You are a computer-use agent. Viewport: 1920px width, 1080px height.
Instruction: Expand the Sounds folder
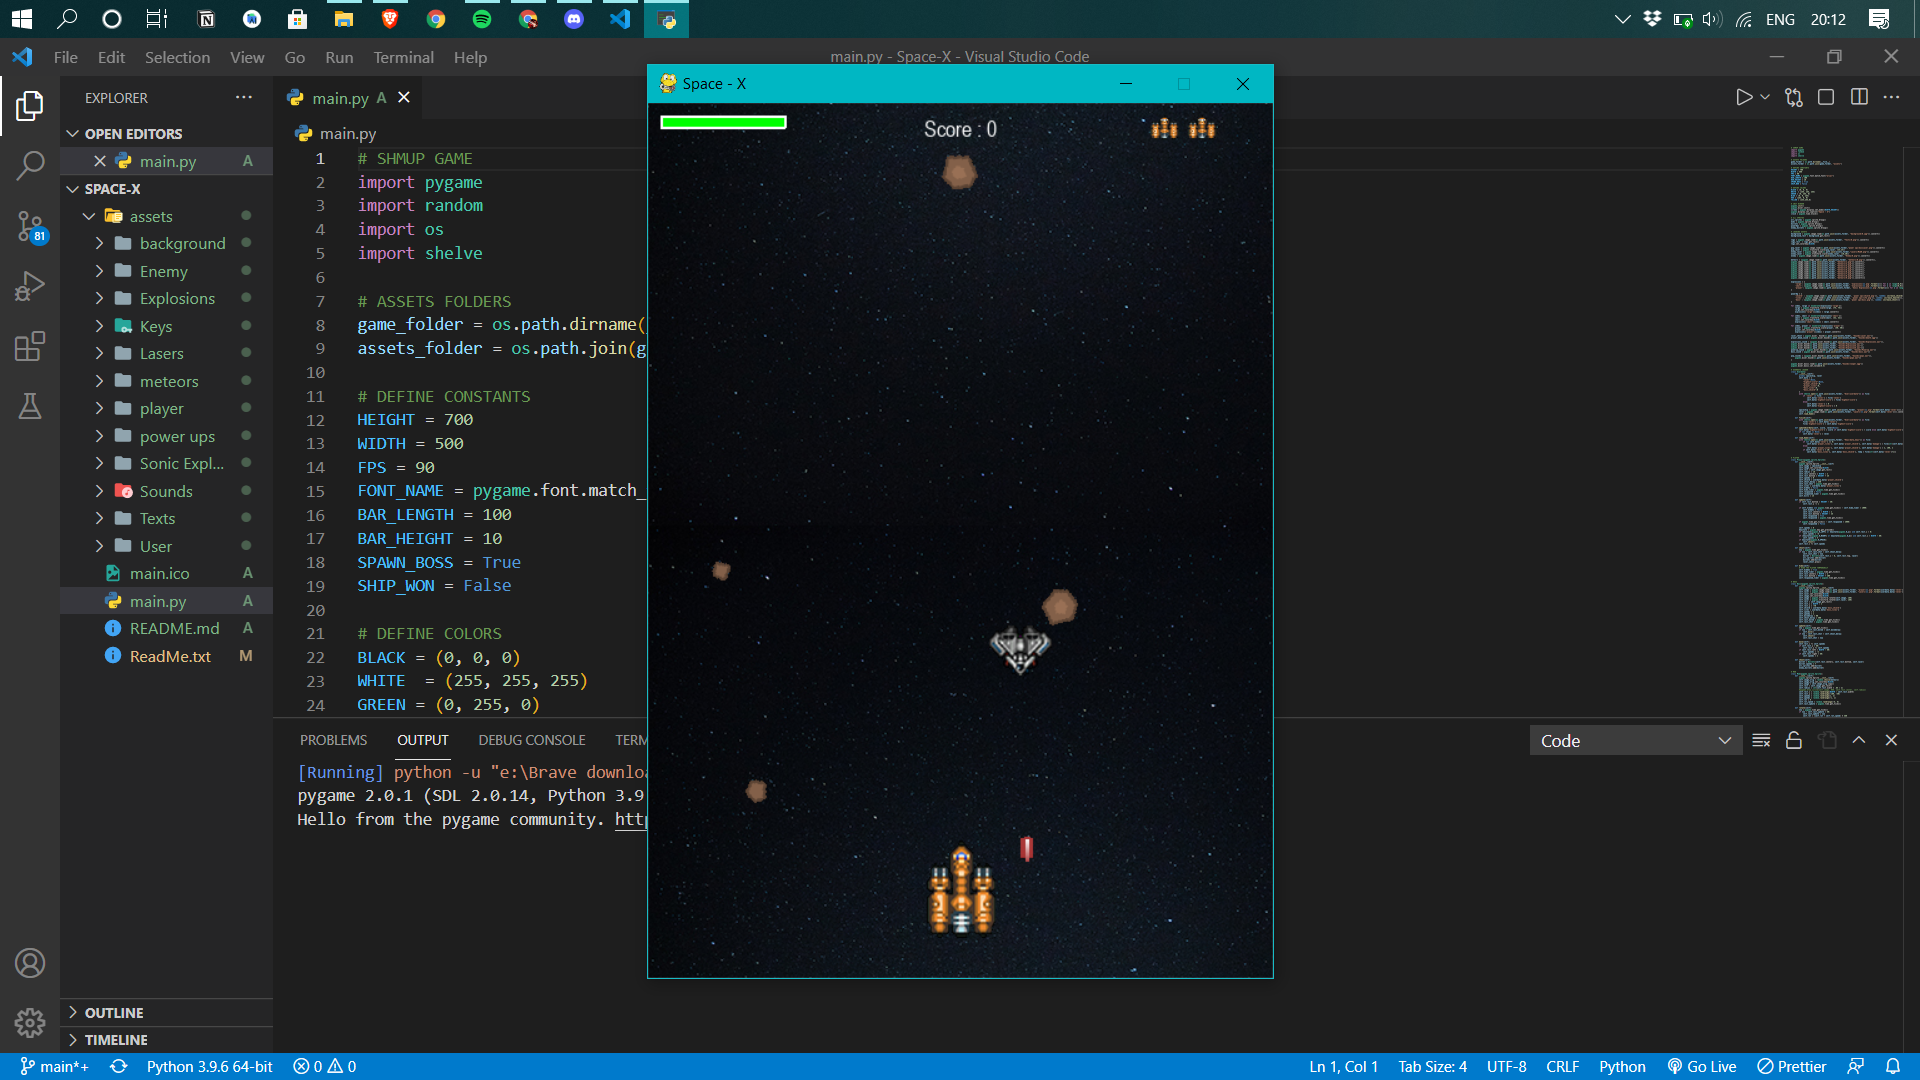tap(166, 491)
